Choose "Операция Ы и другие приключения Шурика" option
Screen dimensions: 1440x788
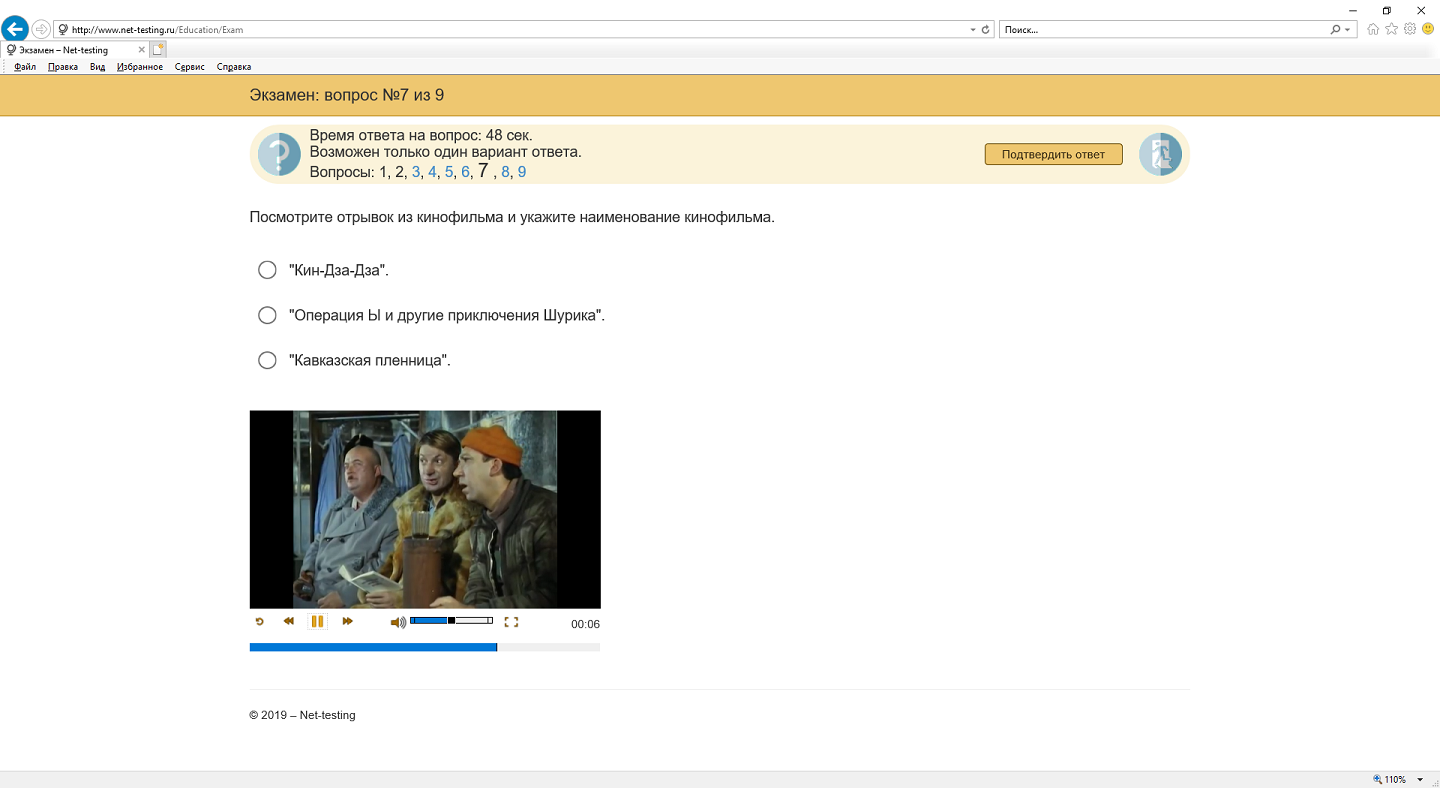267,315
